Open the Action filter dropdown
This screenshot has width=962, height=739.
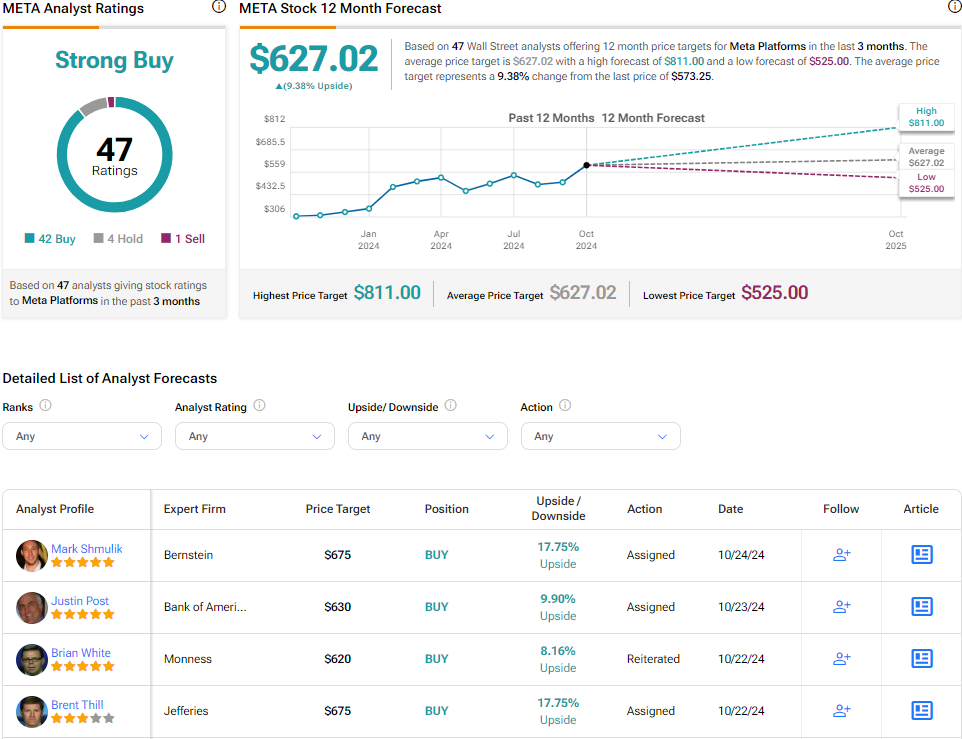pos(601,436)
